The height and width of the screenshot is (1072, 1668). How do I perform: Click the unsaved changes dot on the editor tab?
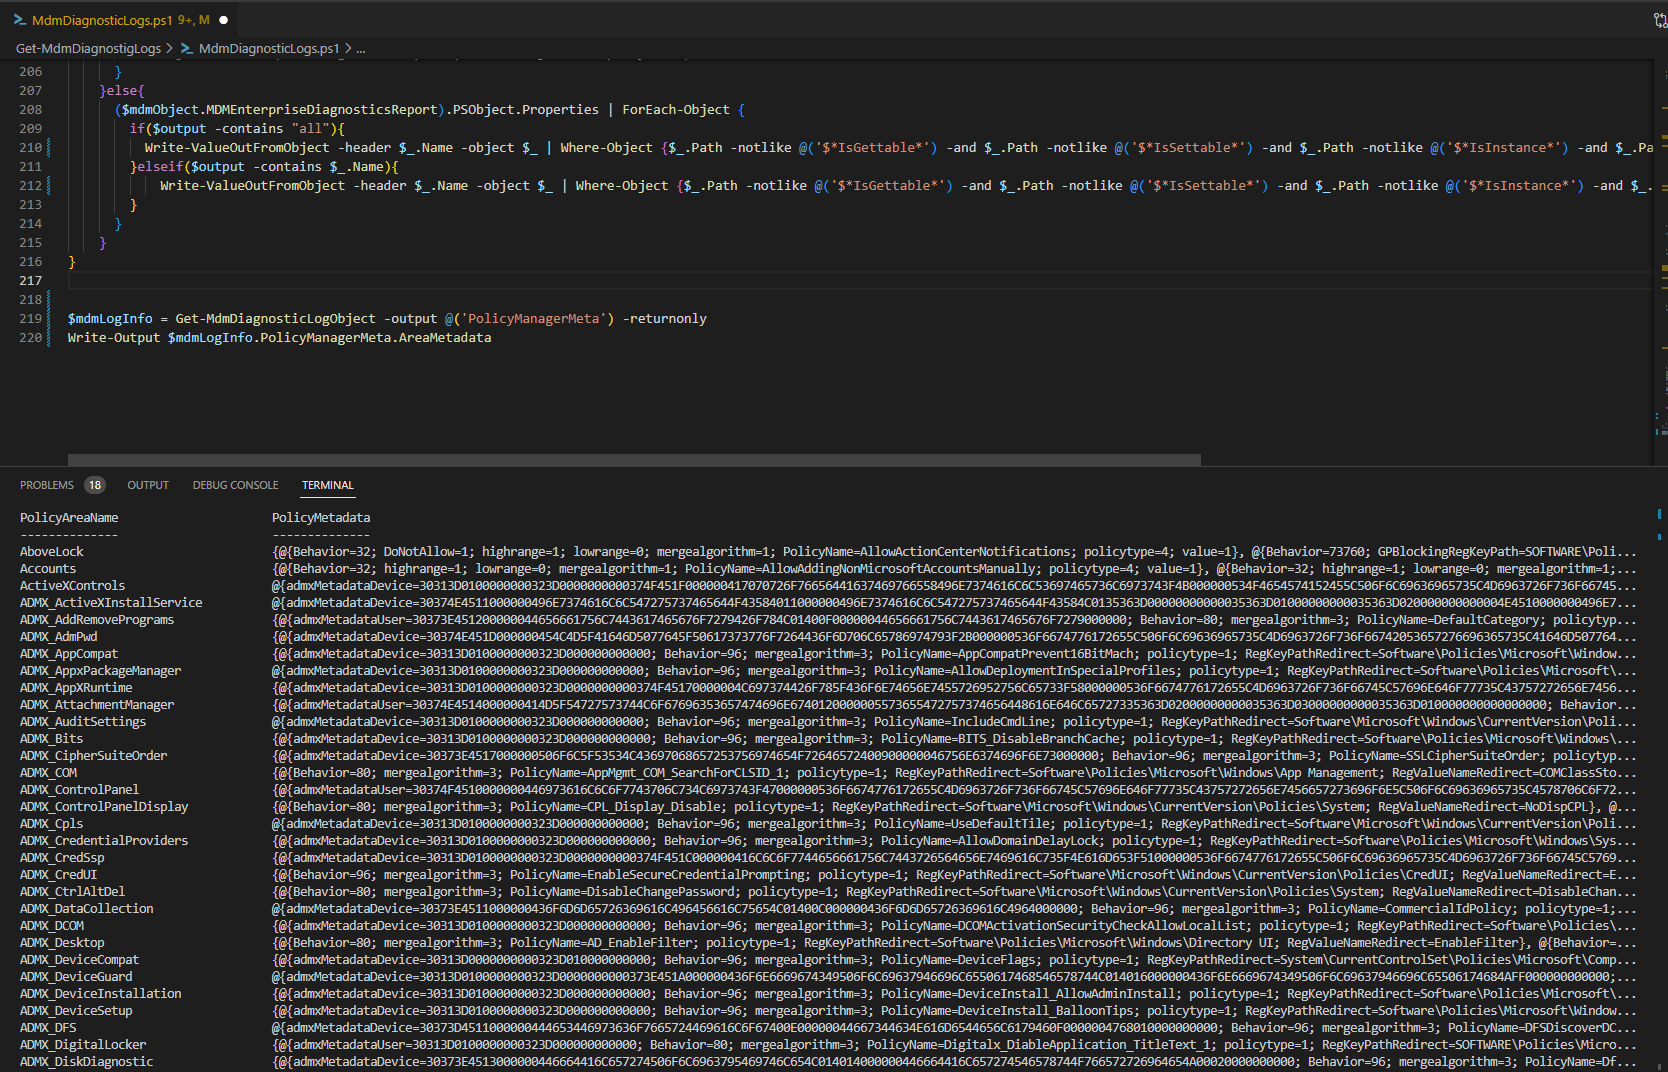pyautogui.click(x=223, y=19)
